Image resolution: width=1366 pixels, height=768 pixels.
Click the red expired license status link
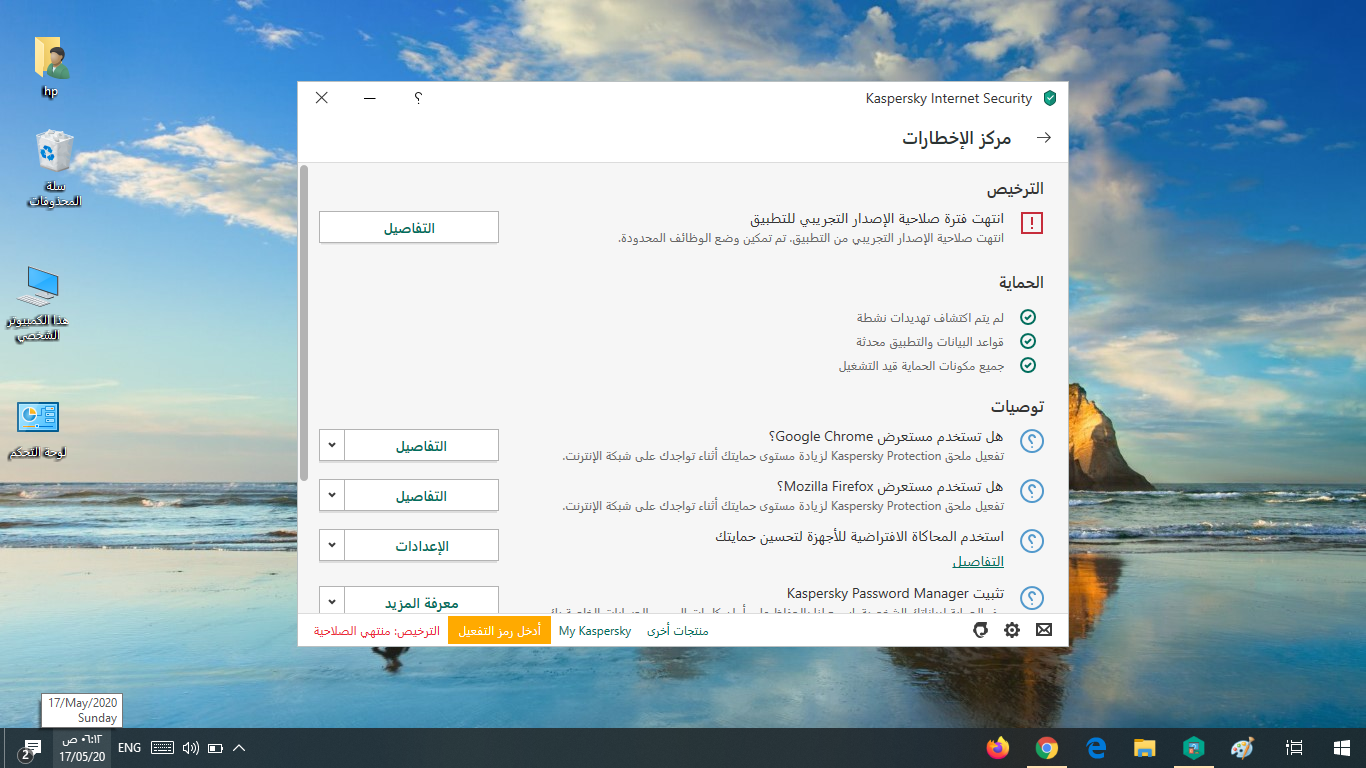pos(377,631)
